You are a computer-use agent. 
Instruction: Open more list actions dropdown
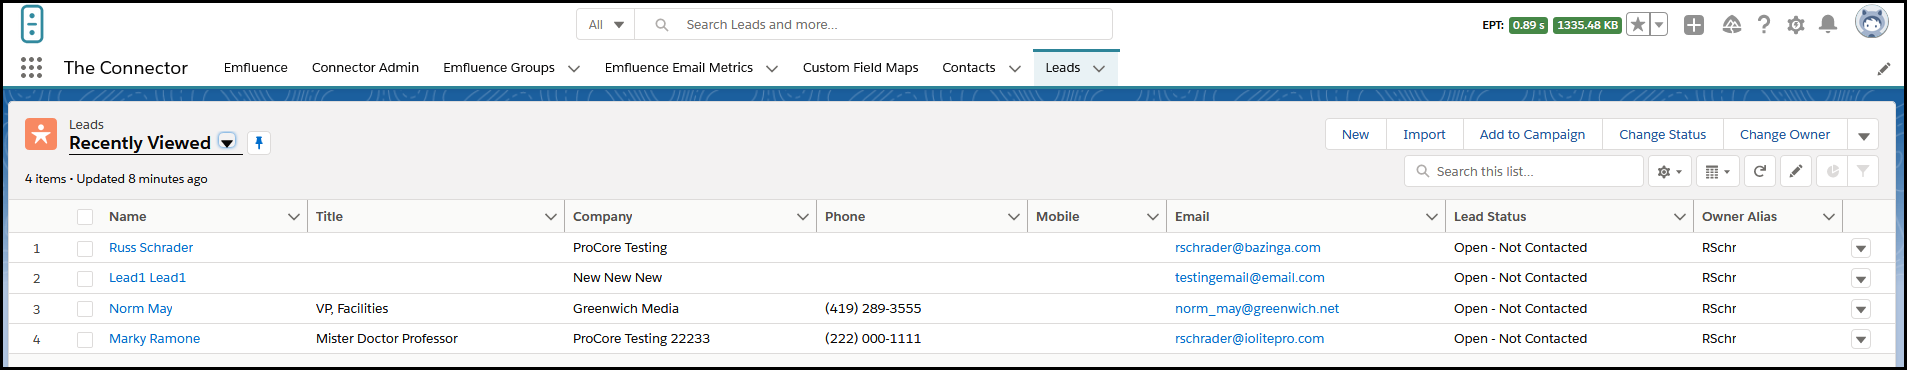pyautogui.click(x=1863, y=135)
